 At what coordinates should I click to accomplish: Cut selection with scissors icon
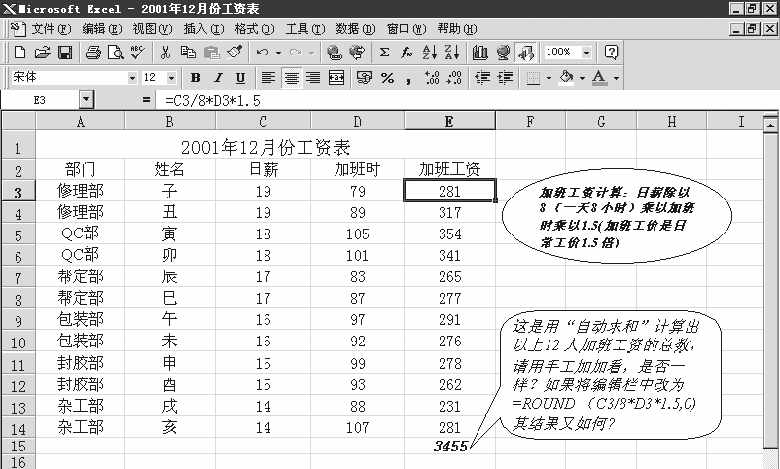pos(165,52)
